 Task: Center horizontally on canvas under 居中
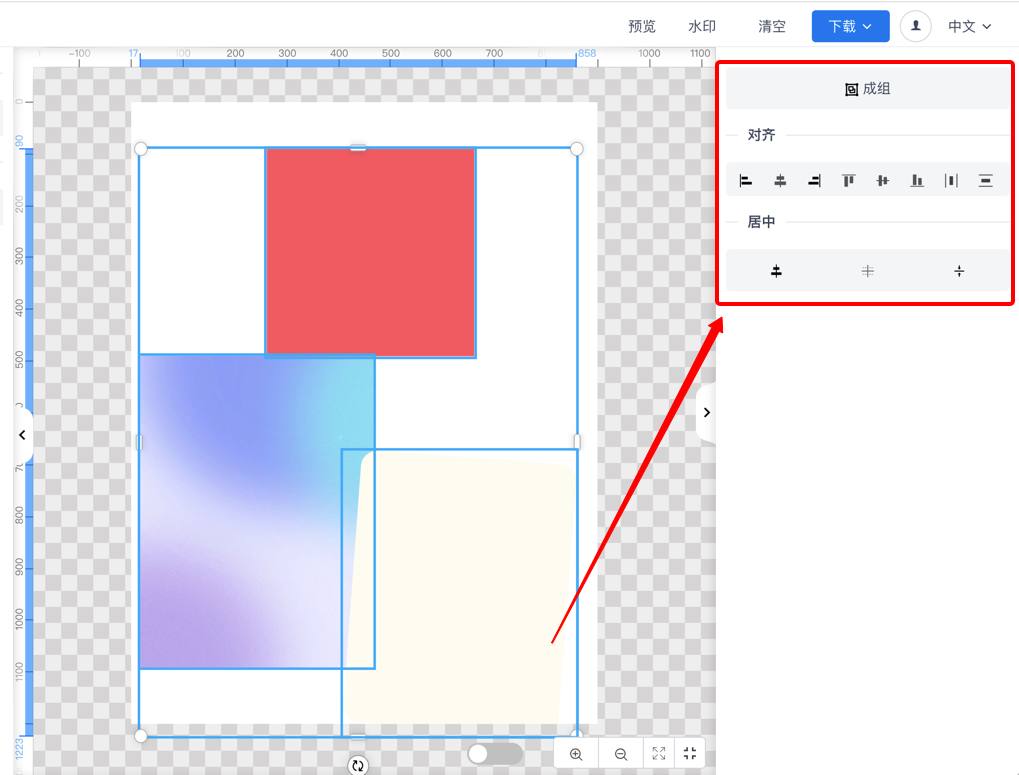[776, 271]
